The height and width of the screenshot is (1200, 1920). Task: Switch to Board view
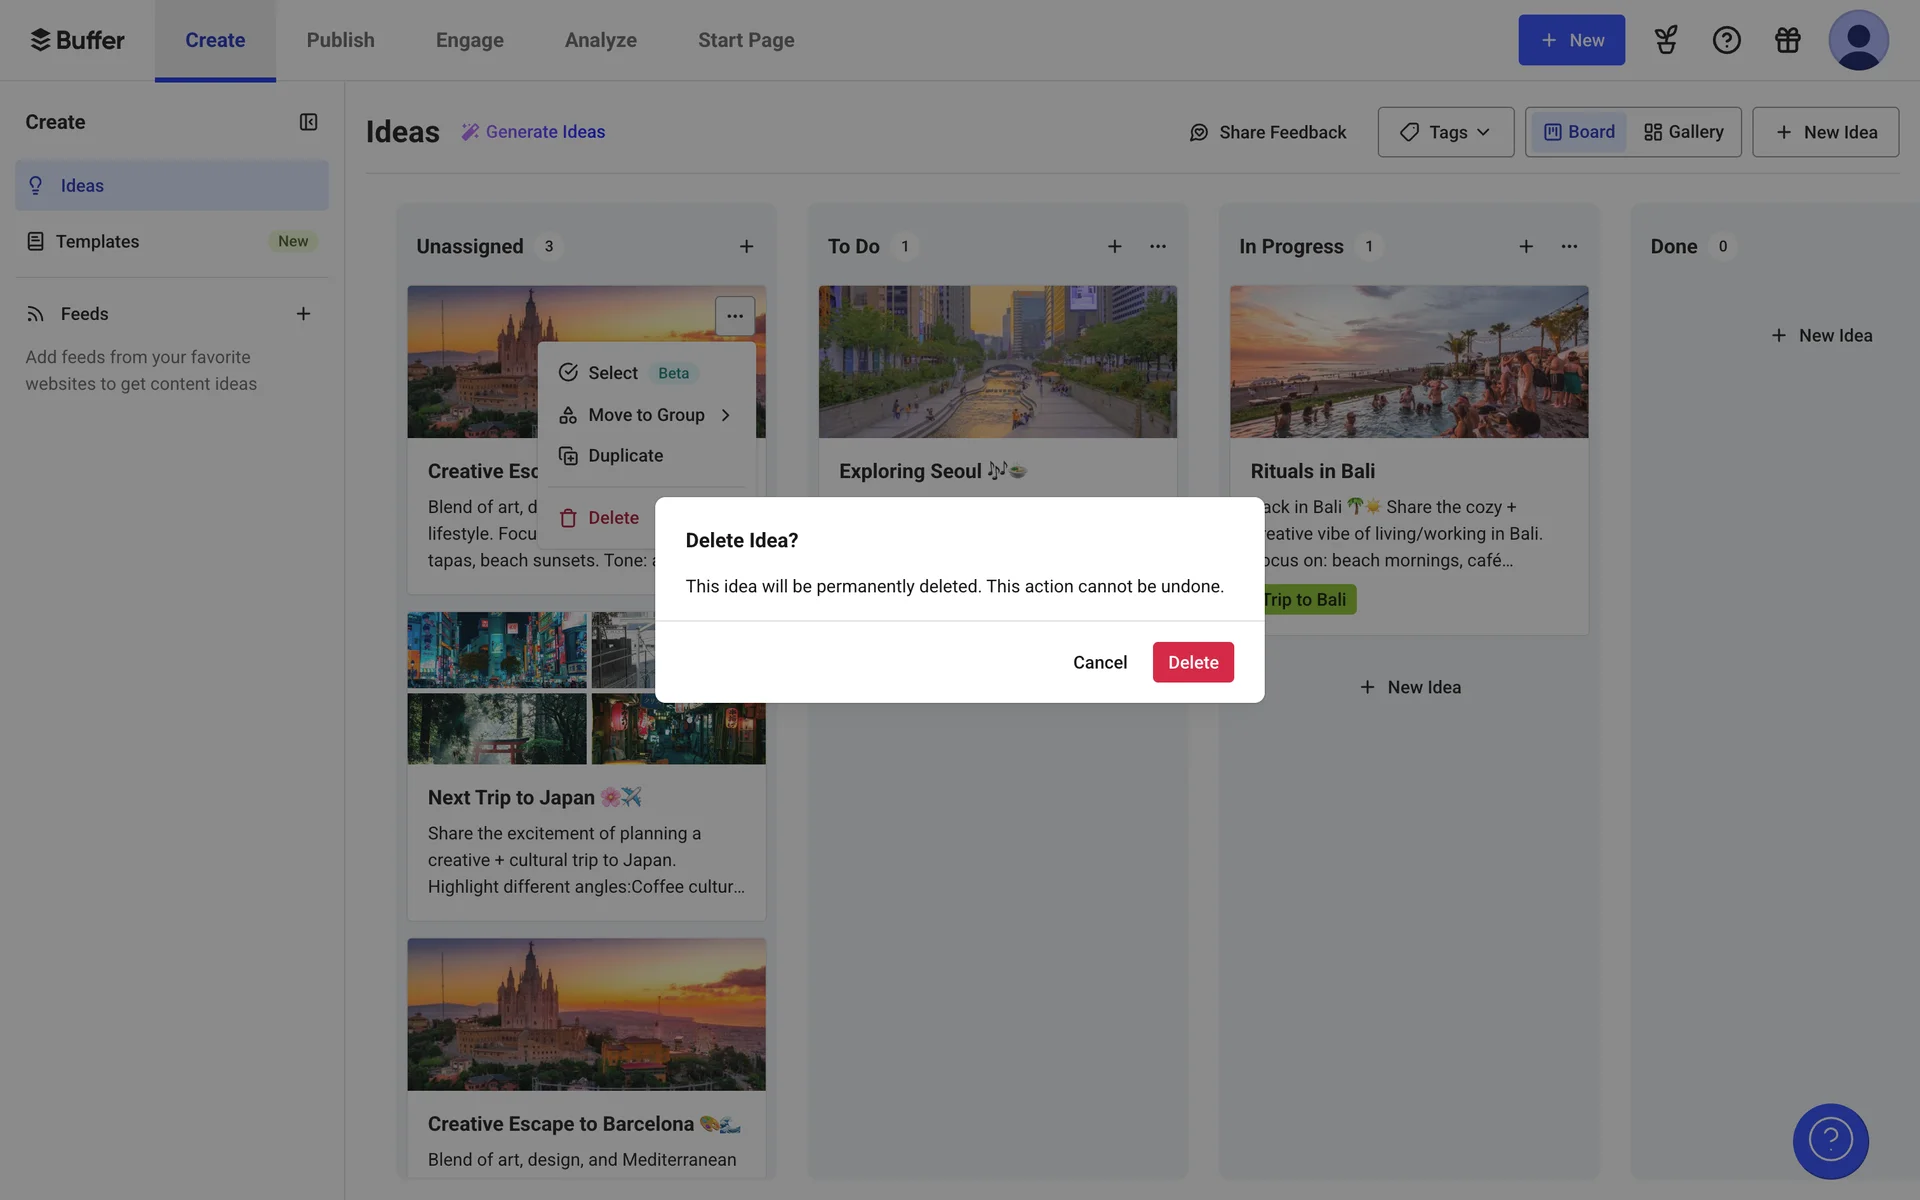click(1579, 132)
